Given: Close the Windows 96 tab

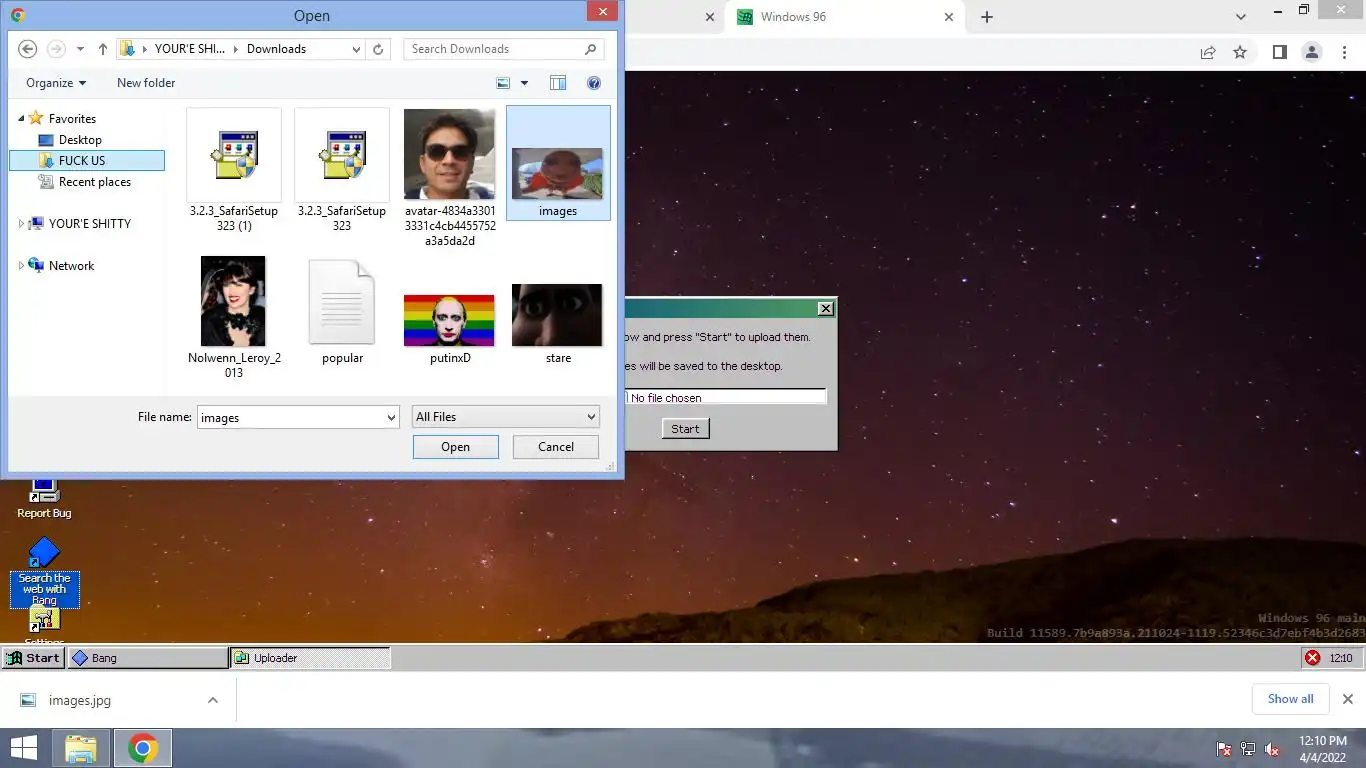Looking at the screenshot, I should pos(949,17).
